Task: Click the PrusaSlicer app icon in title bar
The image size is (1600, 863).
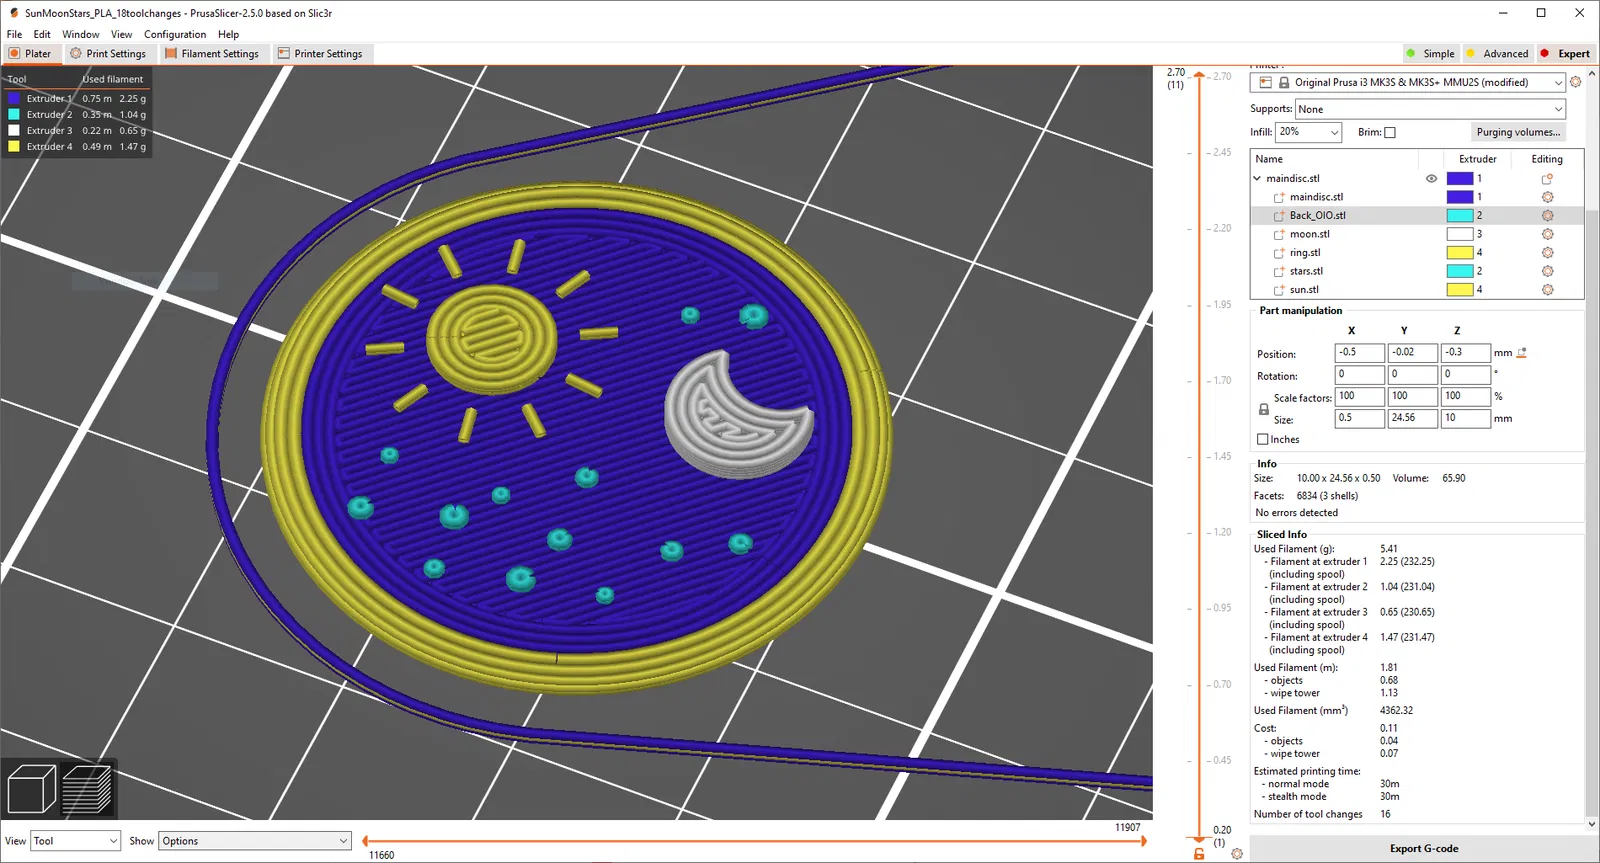Action: [13, 13]
